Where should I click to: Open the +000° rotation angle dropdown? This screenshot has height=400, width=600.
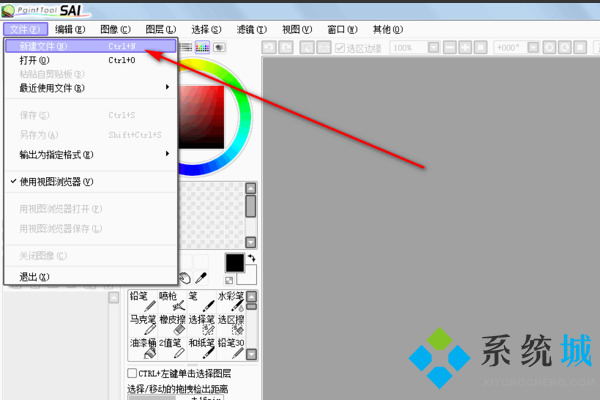(x=533, y=47)
